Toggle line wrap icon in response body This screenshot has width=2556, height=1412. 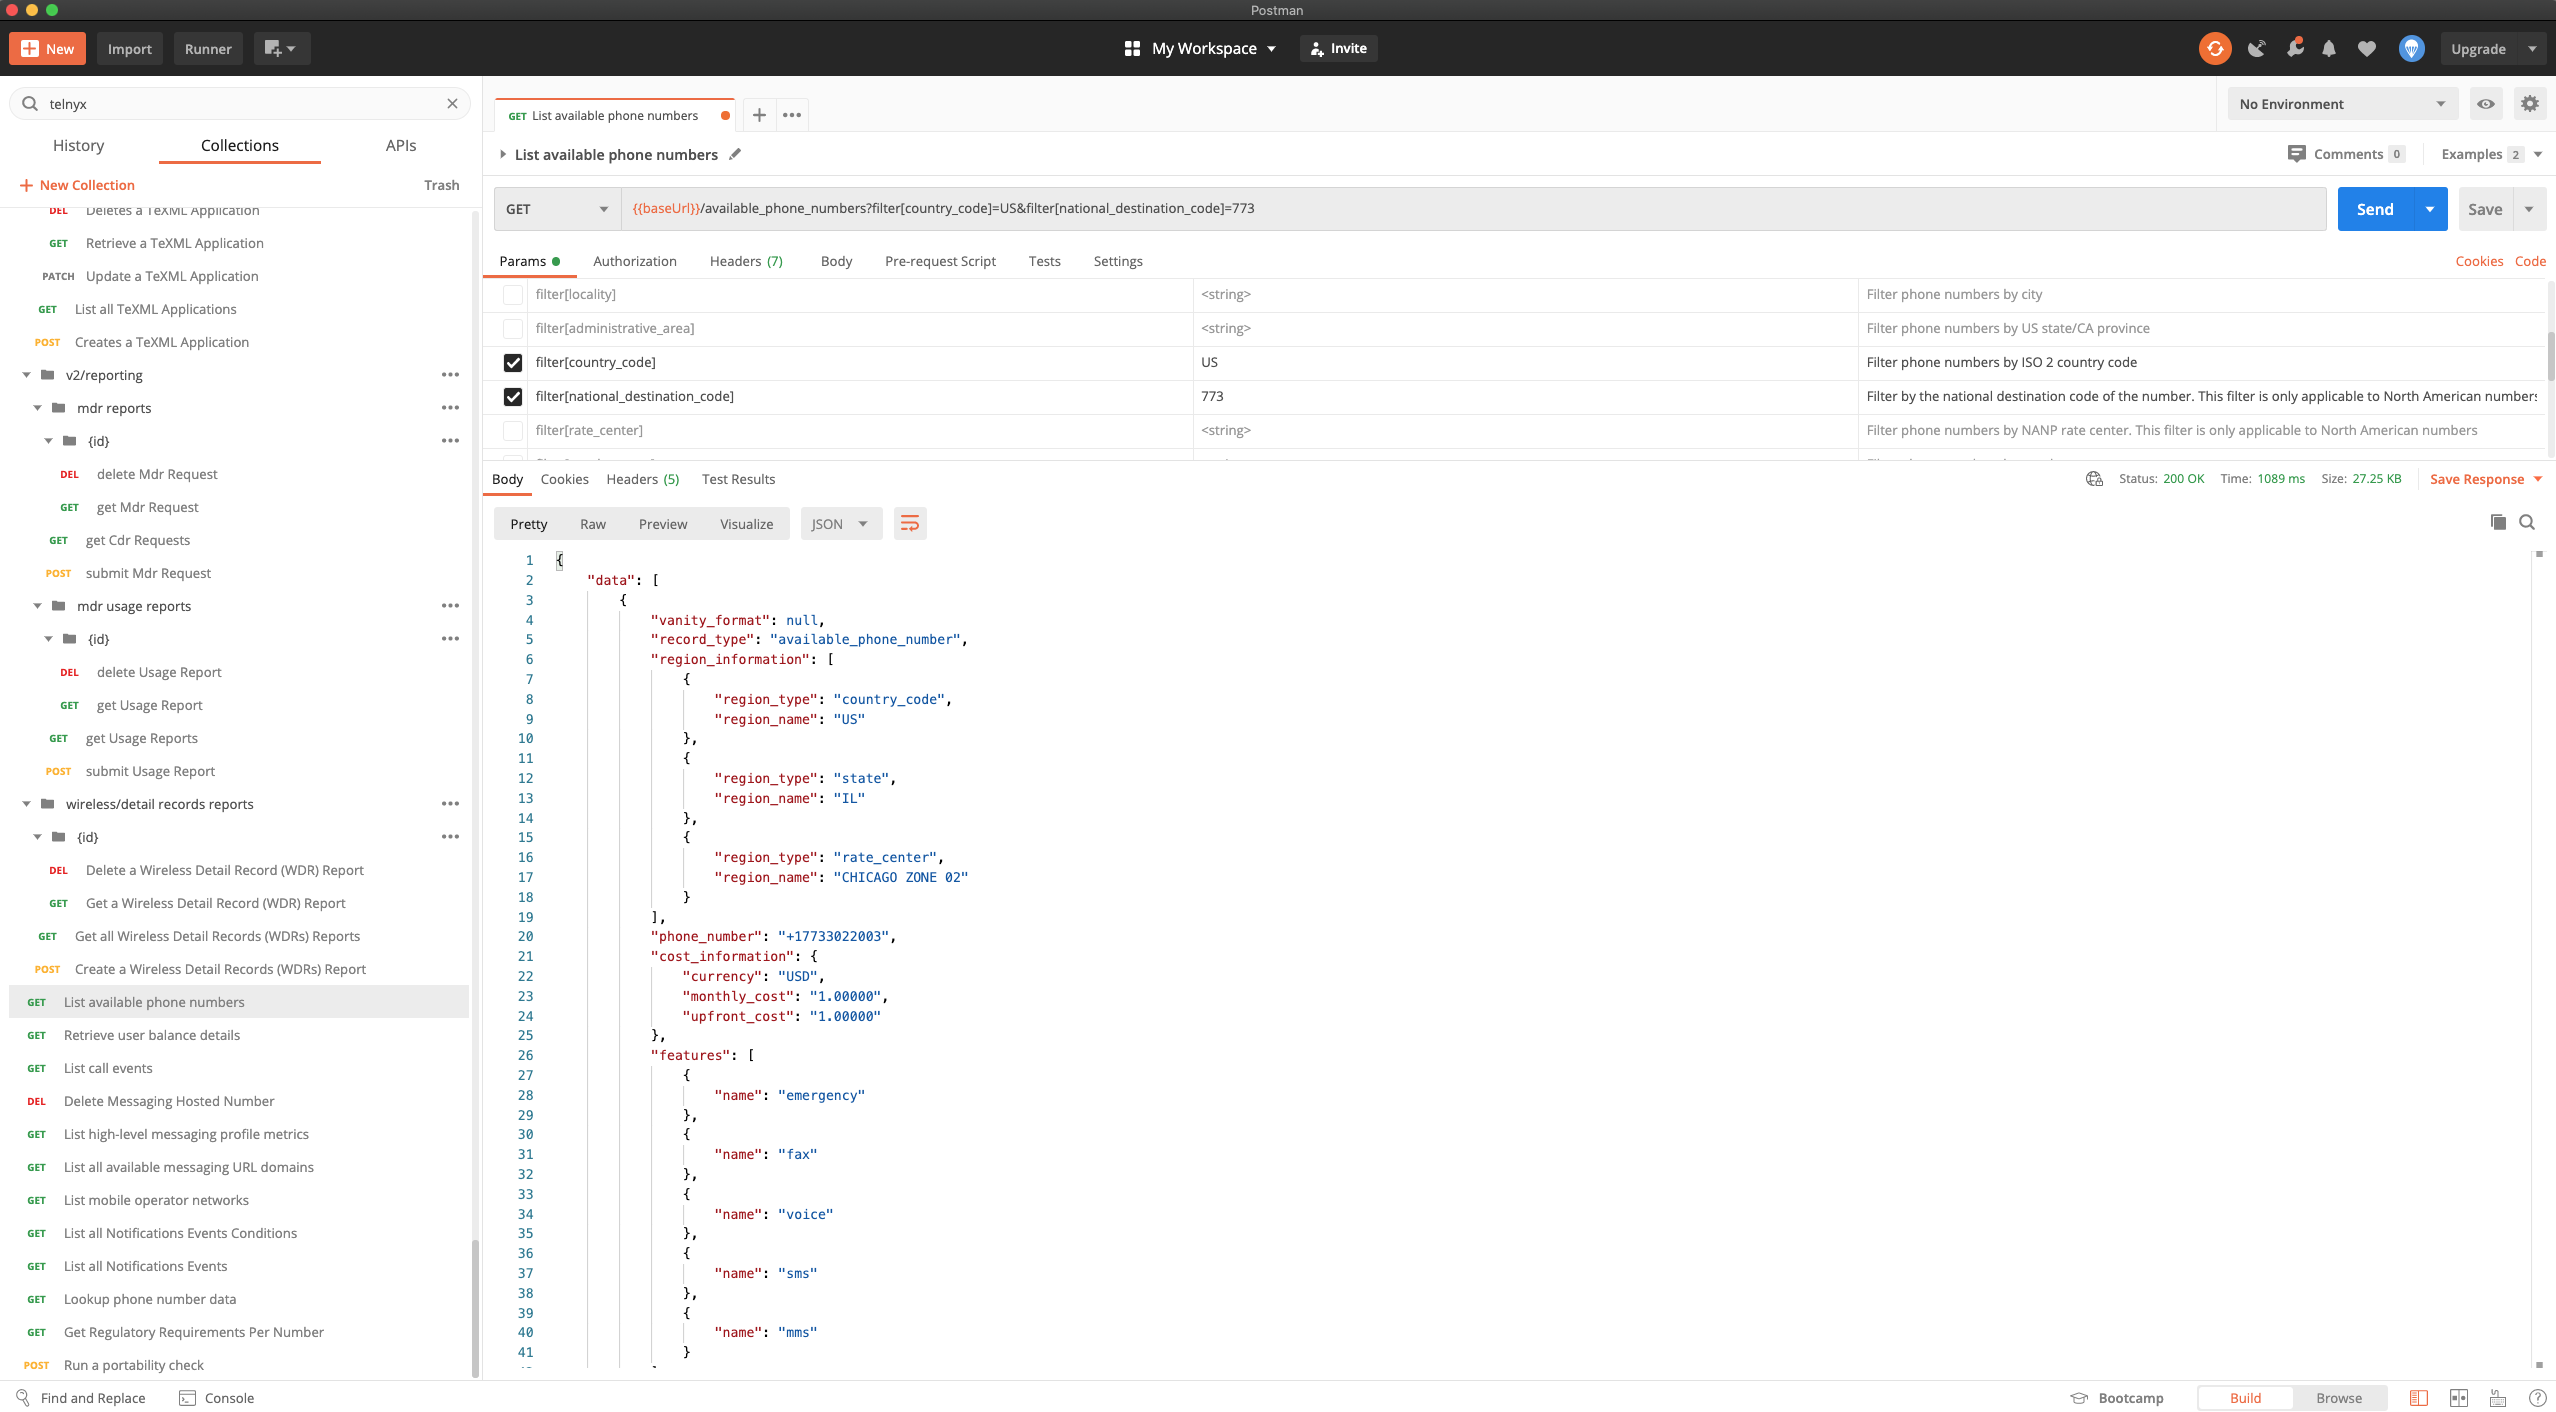[910, 524]
